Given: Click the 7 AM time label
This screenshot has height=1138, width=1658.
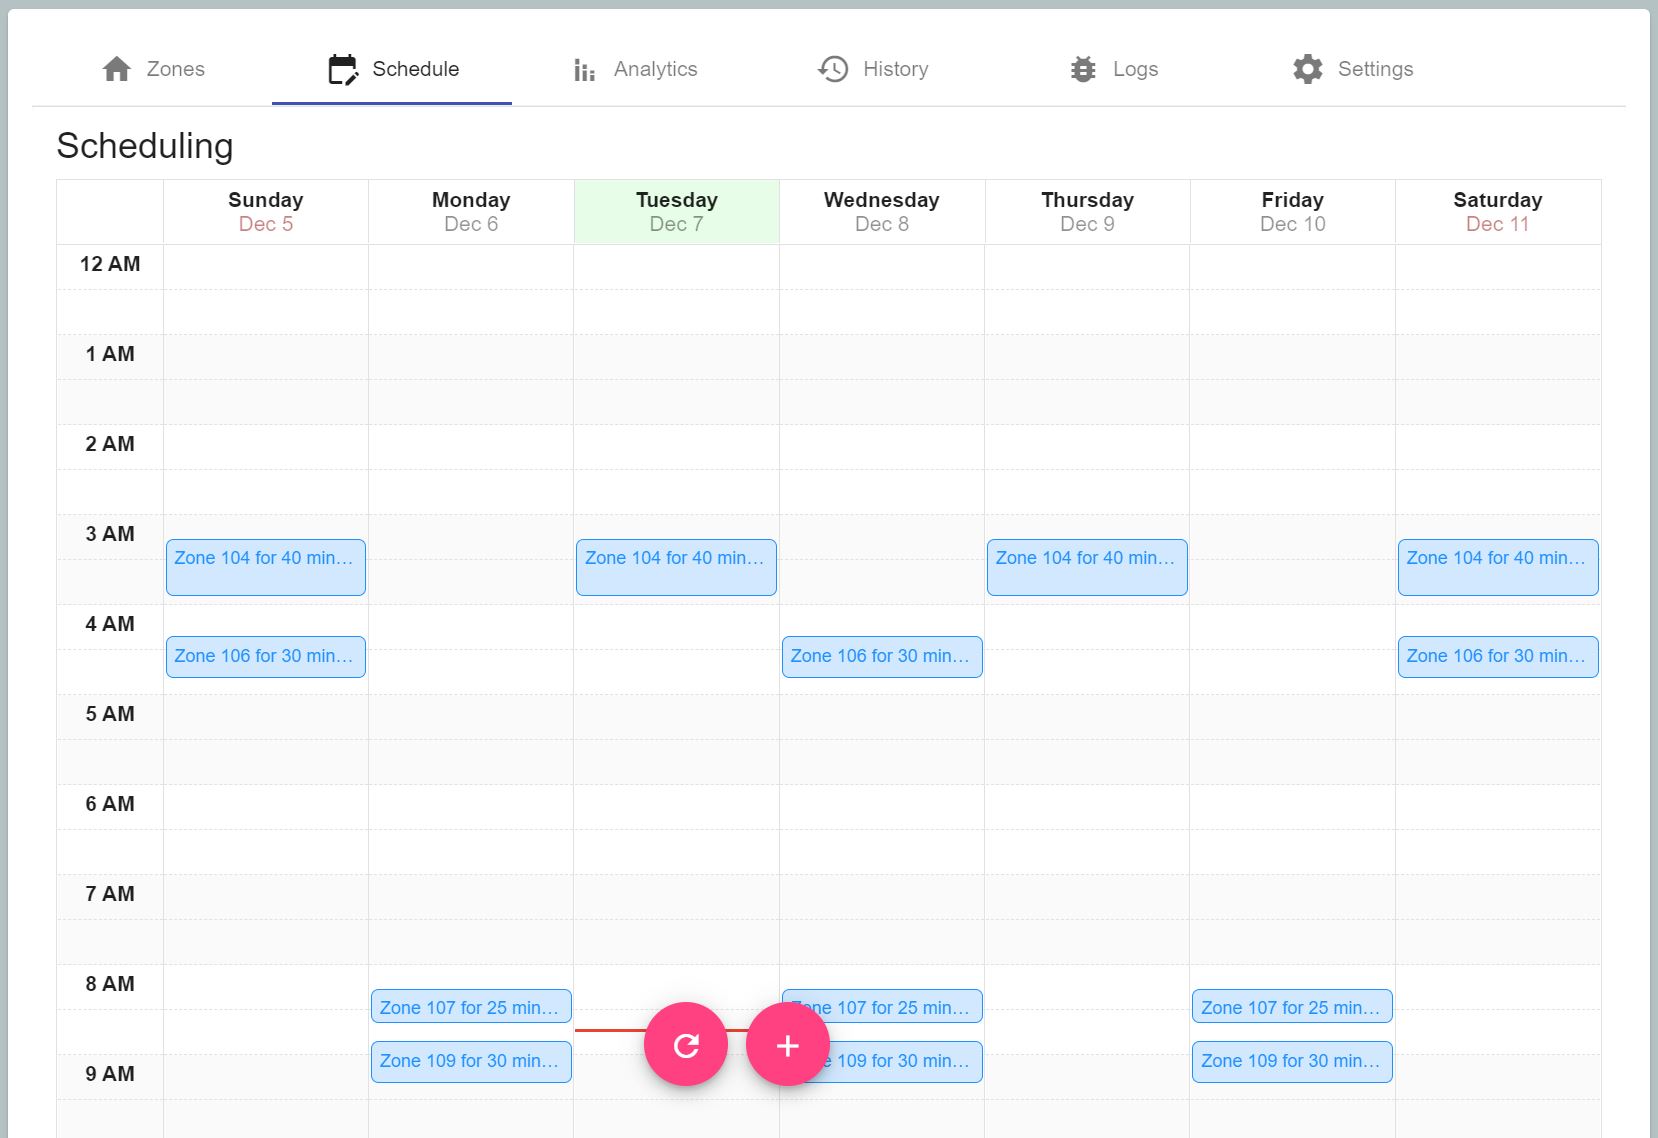Looking at the screenshot, I should click(x=110, y=894).
